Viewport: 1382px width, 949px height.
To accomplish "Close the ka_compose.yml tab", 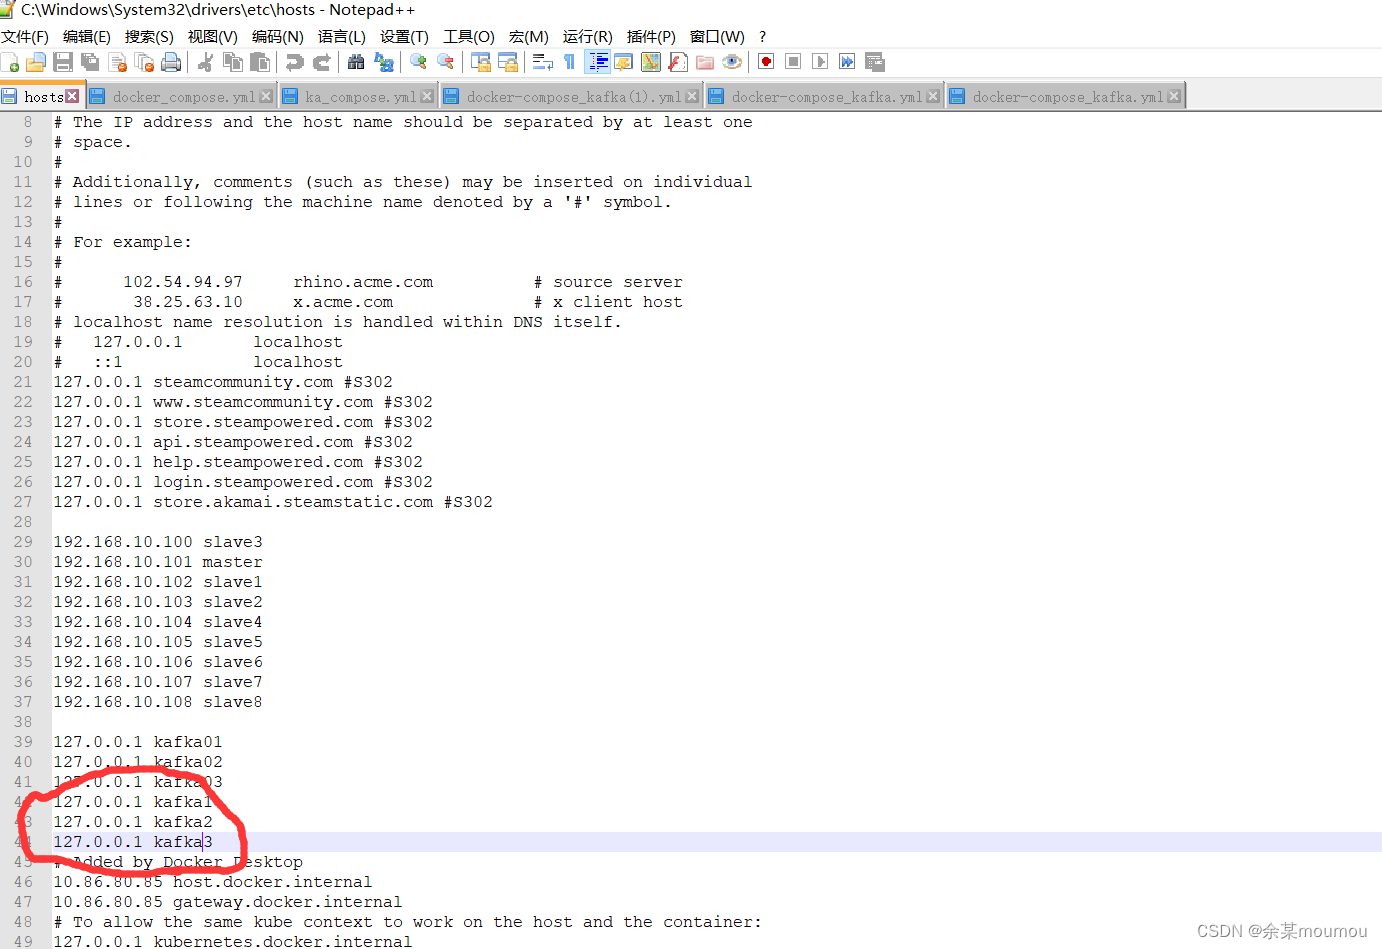I will (x=427, y=96).
